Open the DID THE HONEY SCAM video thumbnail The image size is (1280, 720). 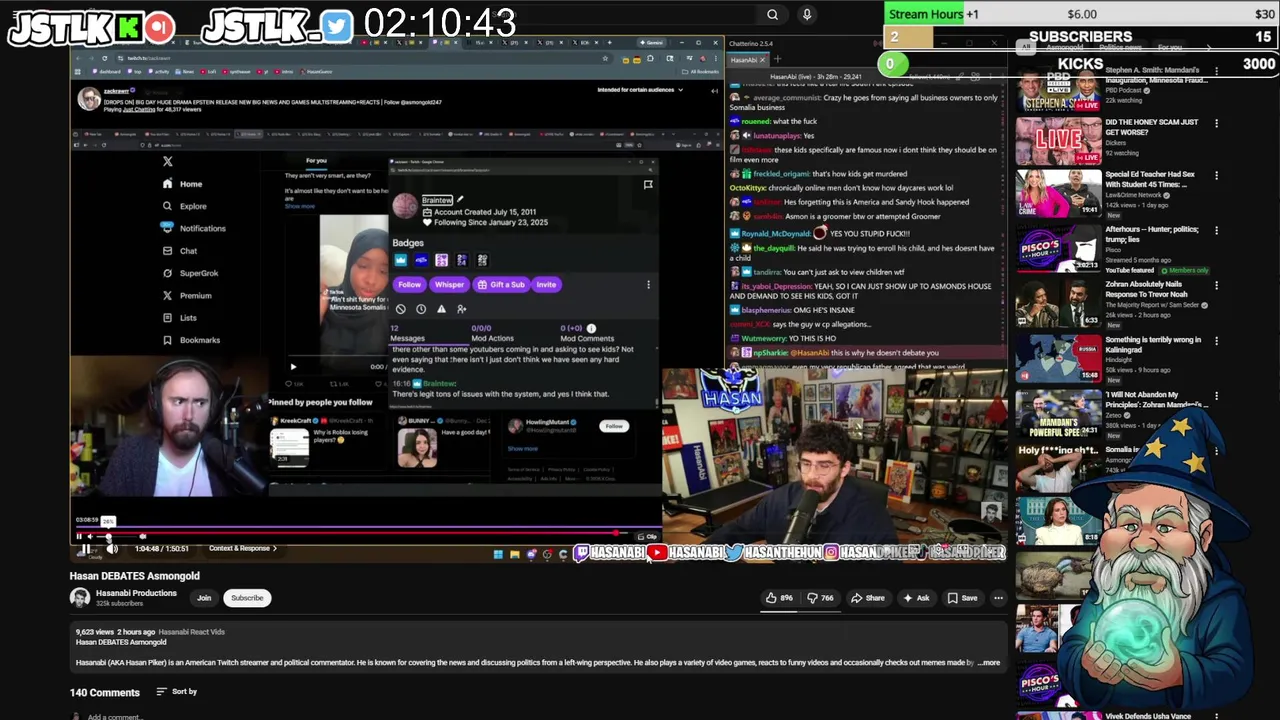tap(1058, 141)
